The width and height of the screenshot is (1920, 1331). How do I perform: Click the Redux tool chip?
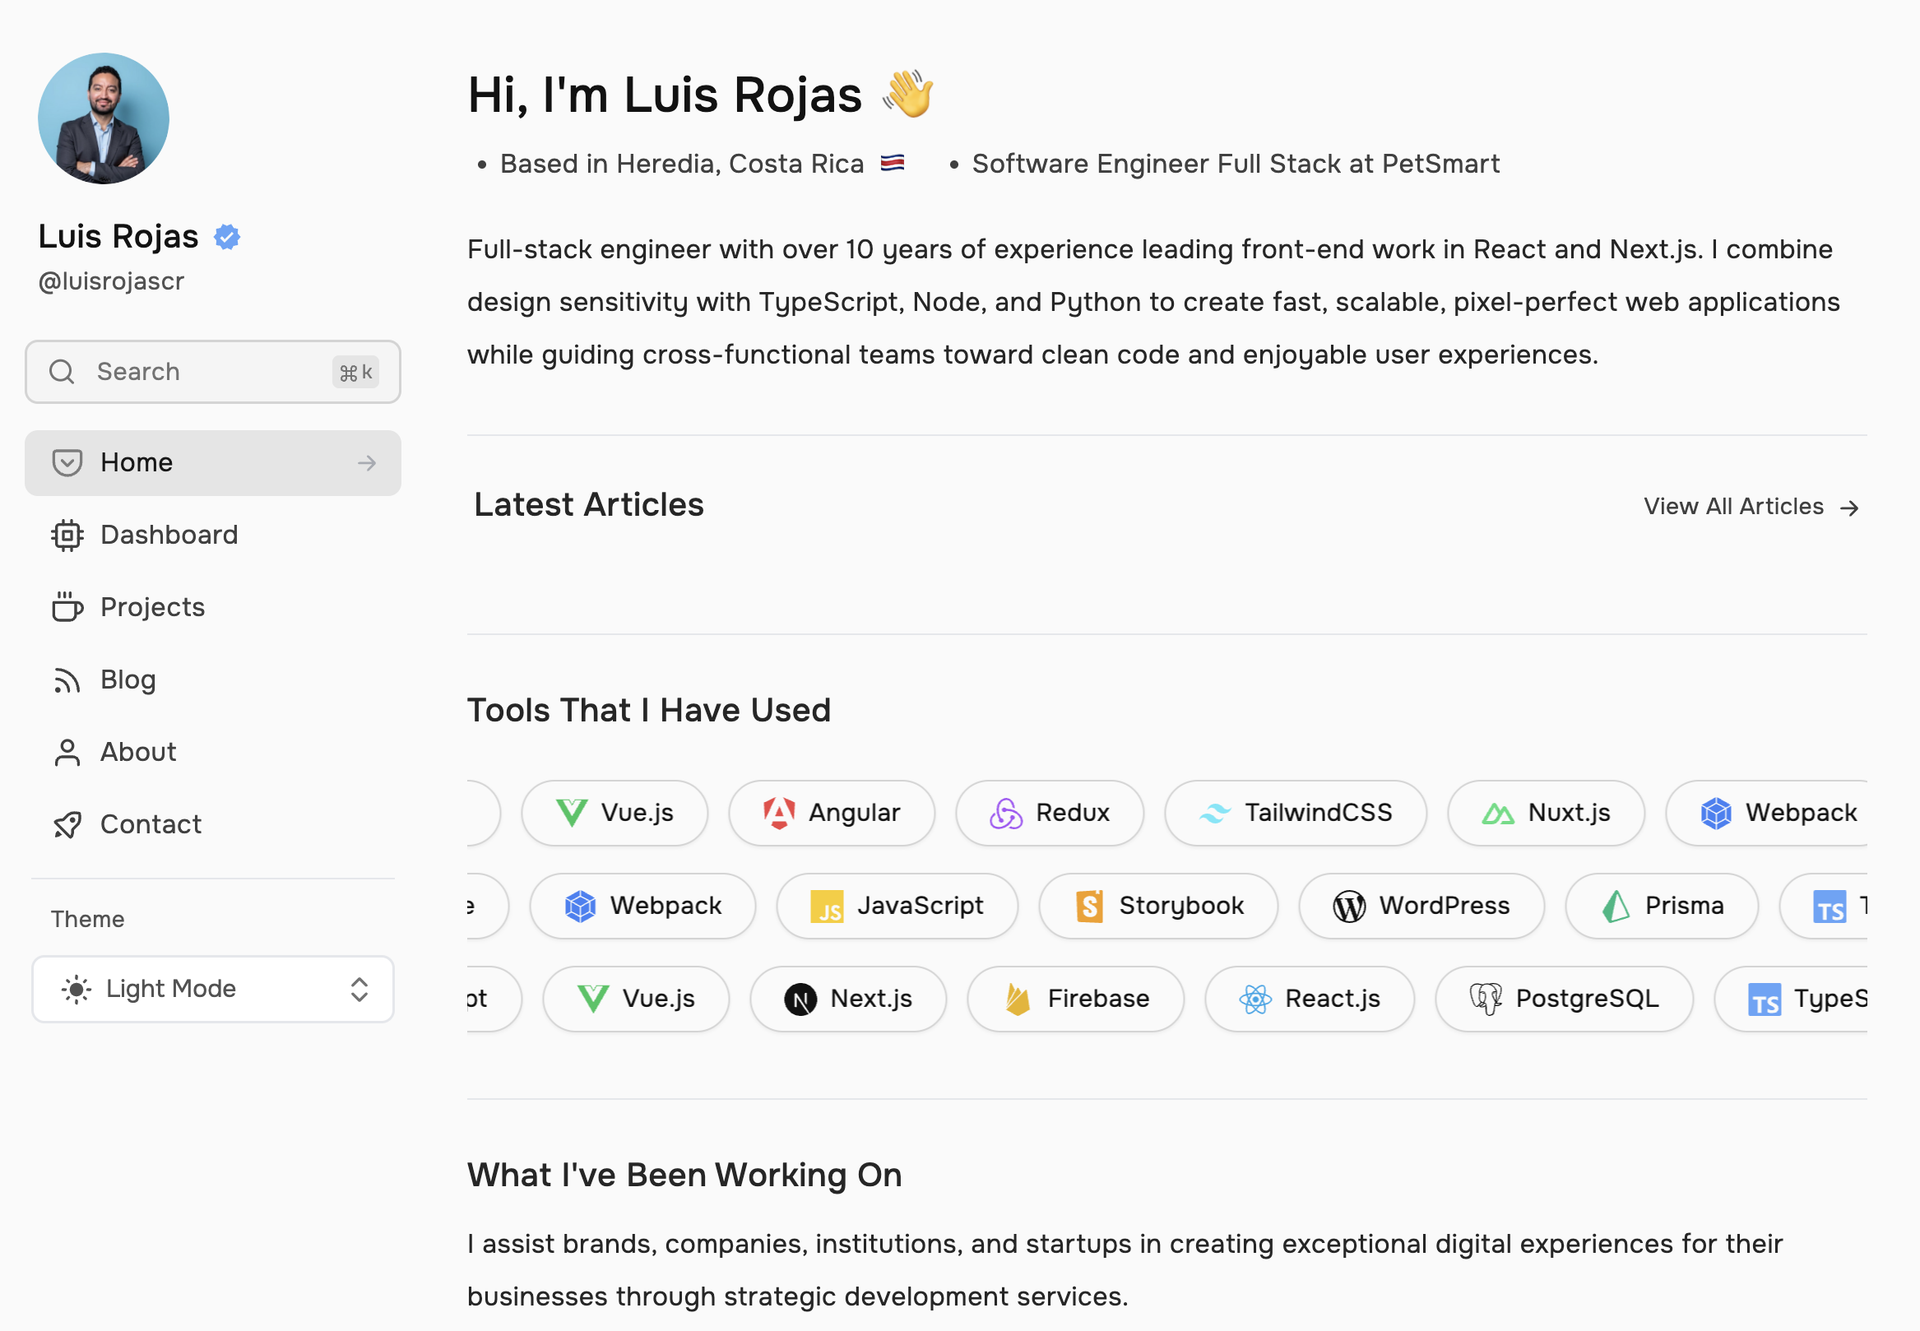click(x=1050, y=813)
